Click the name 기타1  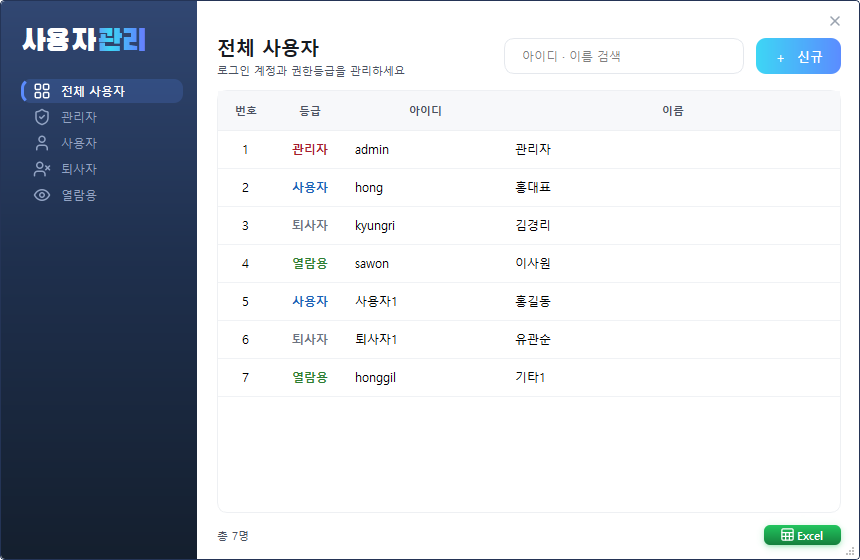coord(530,377)
